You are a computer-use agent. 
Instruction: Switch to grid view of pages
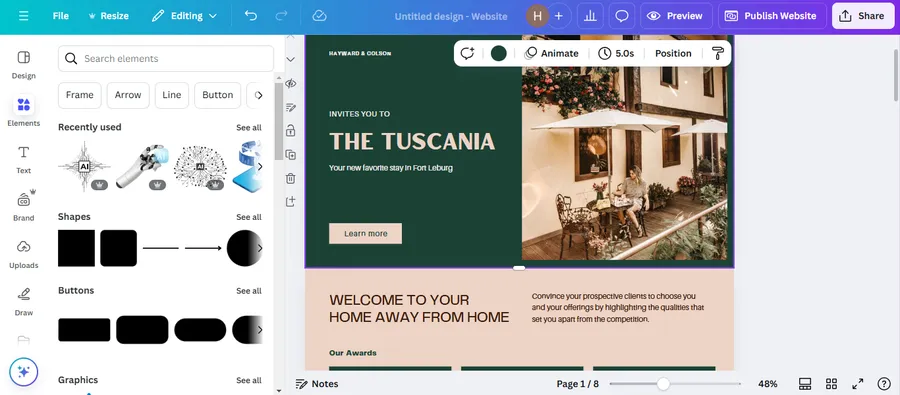point(831,384)
